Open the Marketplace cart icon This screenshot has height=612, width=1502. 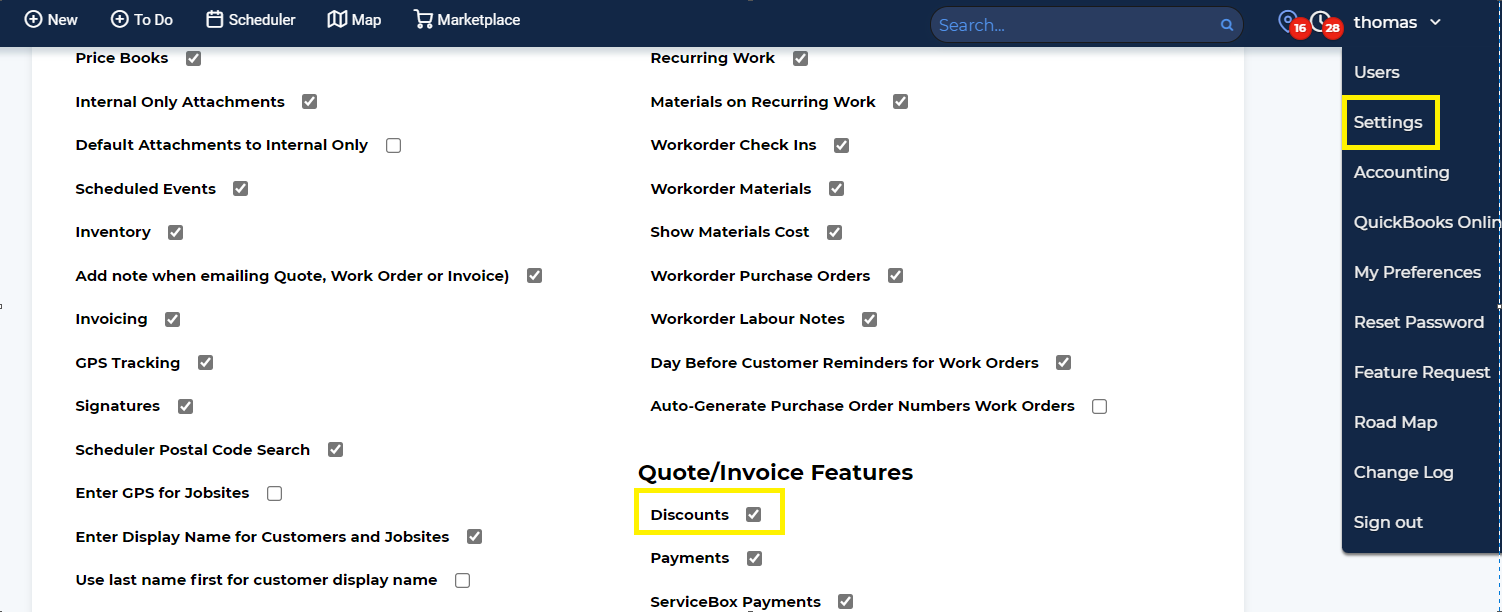pos(423,20)
